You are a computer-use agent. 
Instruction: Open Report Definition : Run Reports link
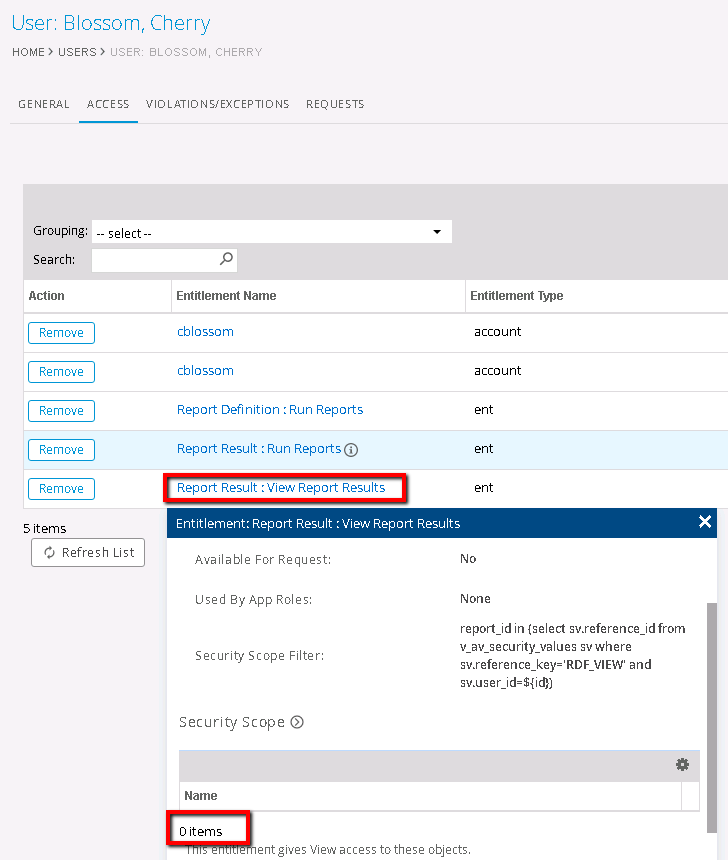(269, 410)
